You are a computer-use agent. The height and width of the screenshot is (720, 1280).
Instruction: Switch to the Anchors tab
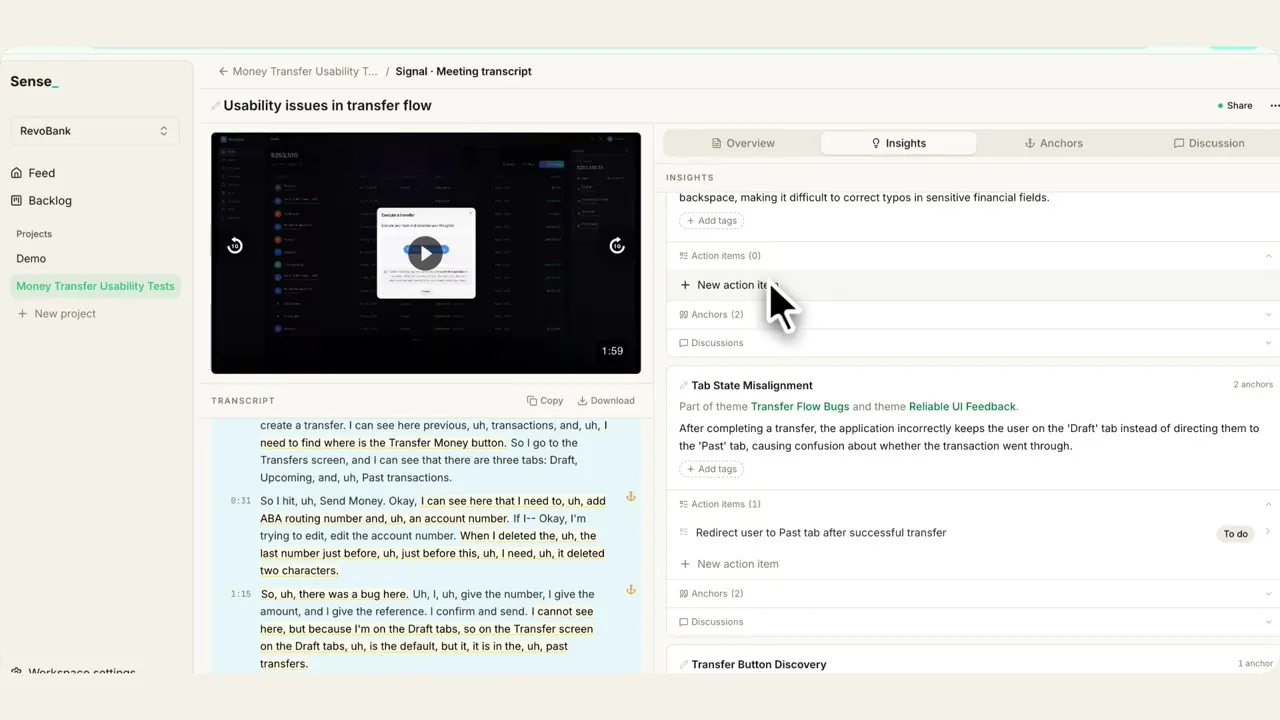pos(1054,143)
